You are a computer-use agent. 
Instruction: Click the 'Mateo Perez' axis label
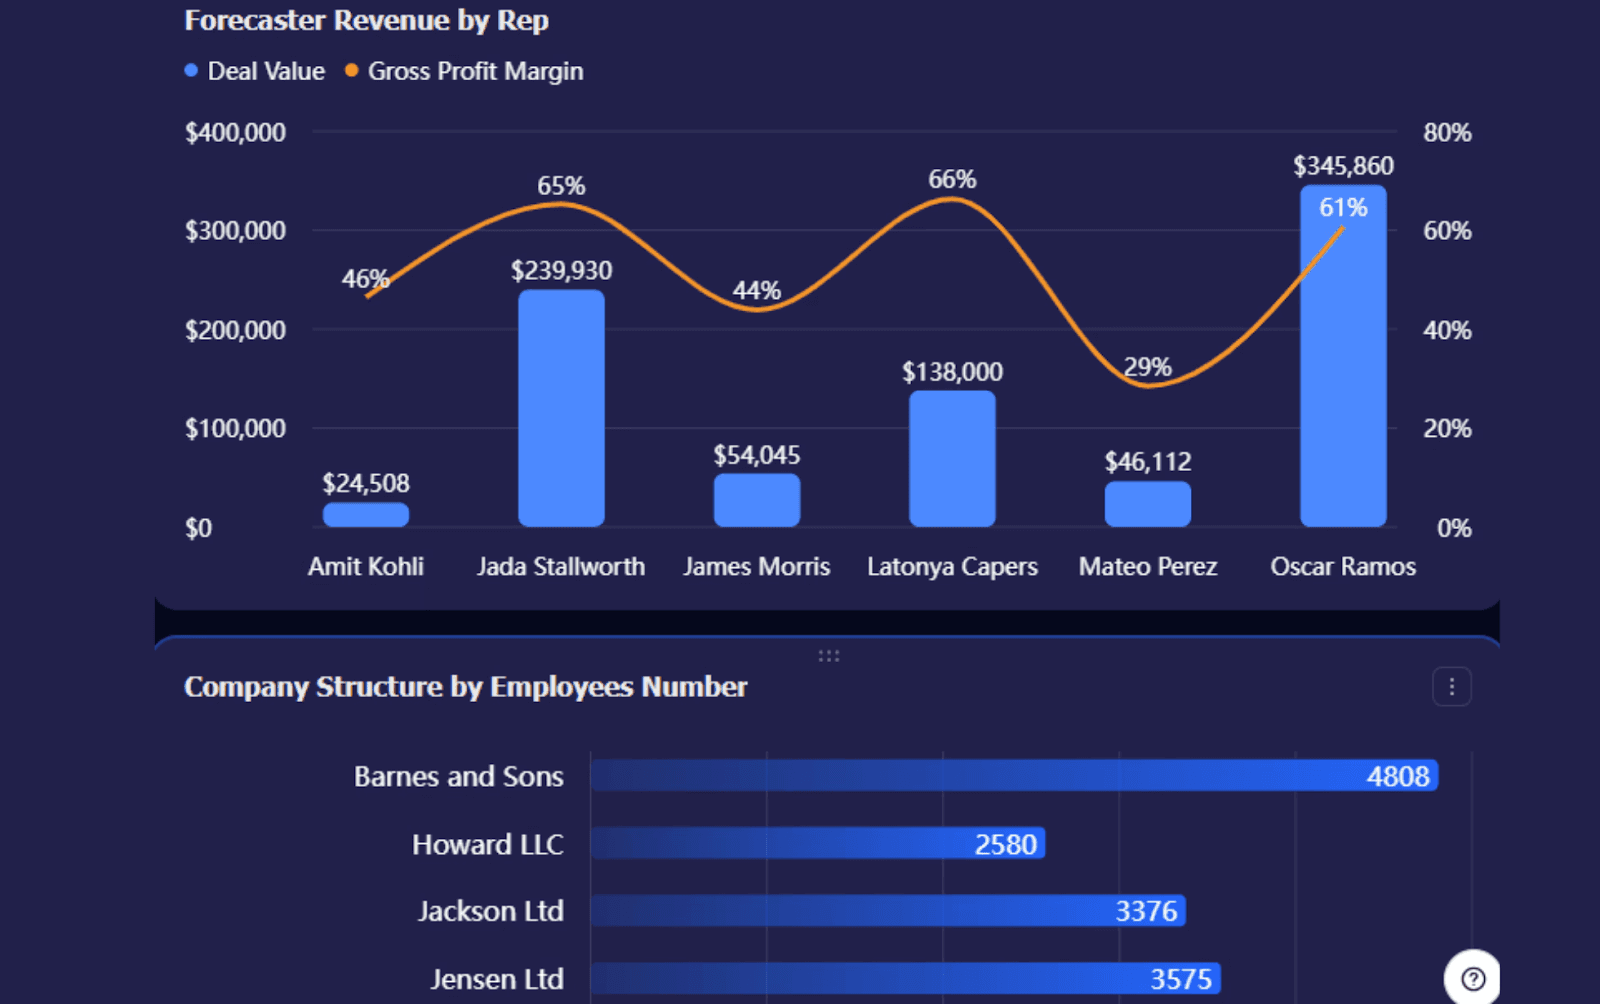(x=1148, y=567)
